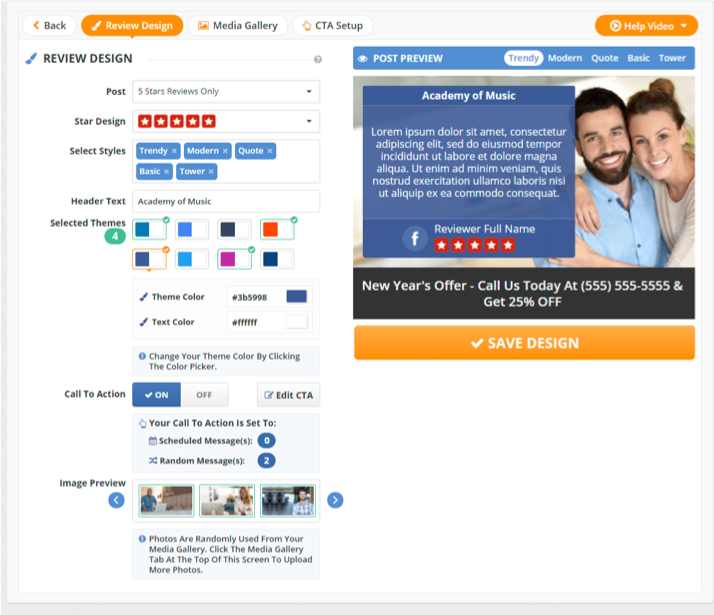714x615 pixels.
Task: Turn Call To Action ON
Action: click(157, 395)
